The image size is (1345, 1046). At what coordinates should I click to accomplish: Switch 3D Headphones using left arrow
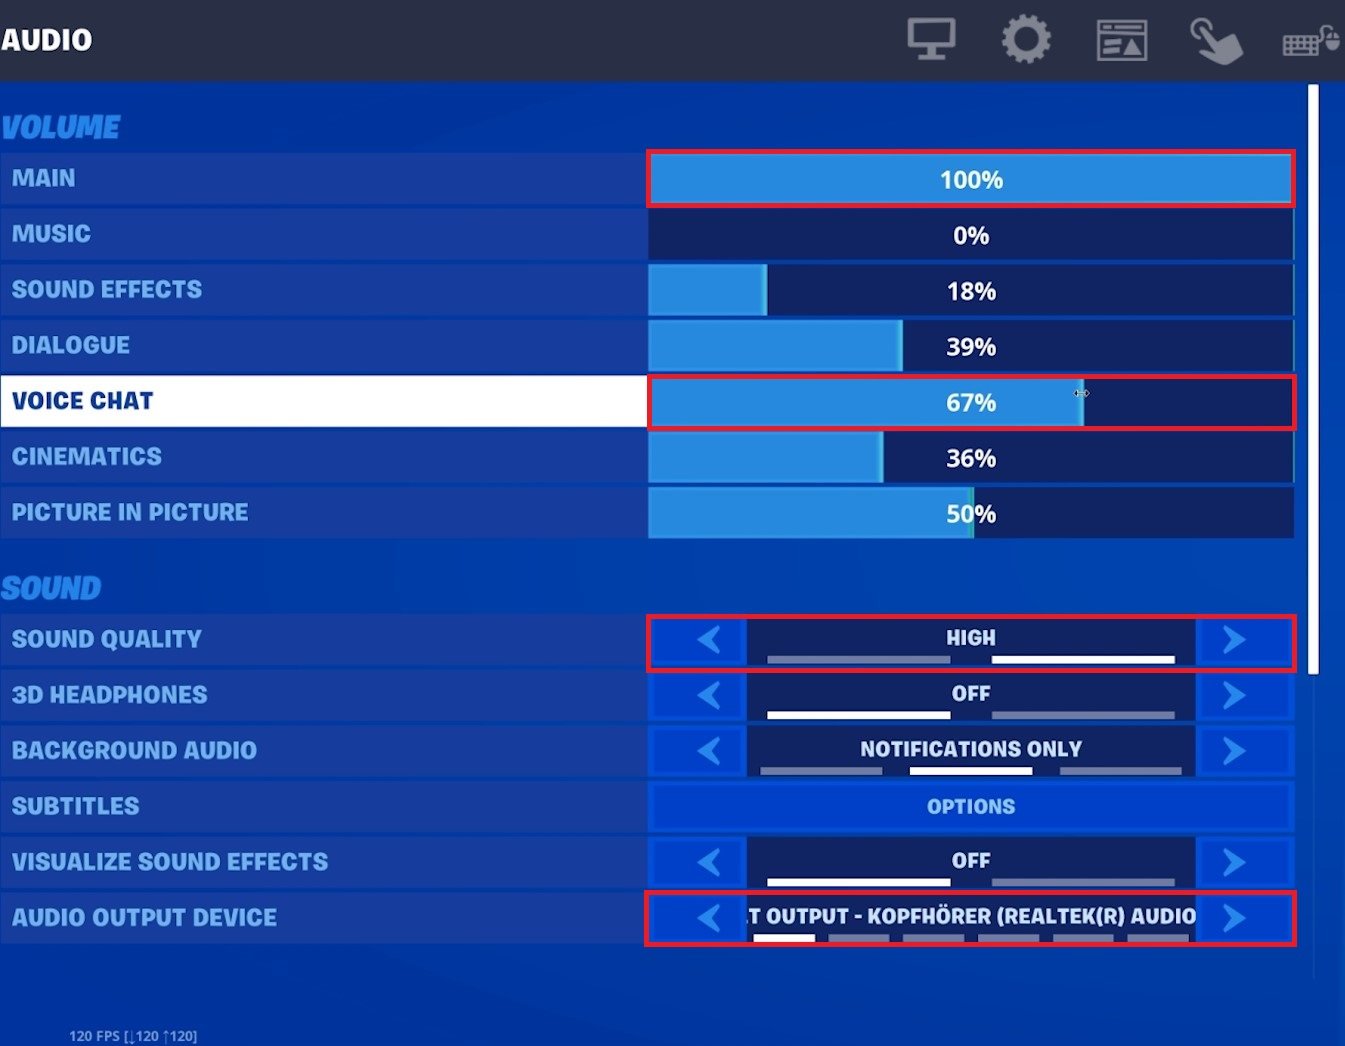point(709,695)
